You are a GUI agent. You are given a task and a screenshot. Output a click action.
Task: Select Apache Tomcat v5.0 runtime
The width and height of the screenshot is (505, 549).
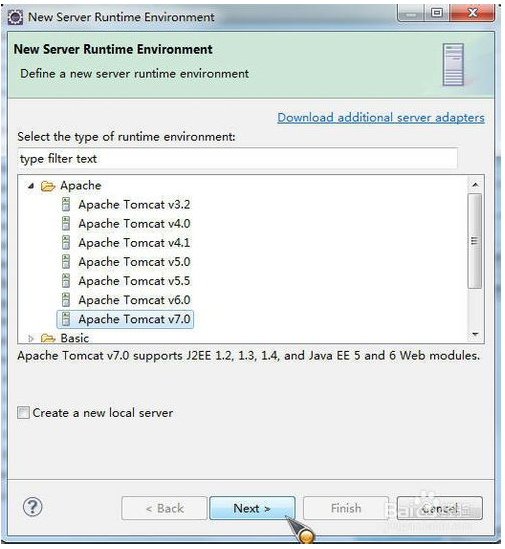134,262
